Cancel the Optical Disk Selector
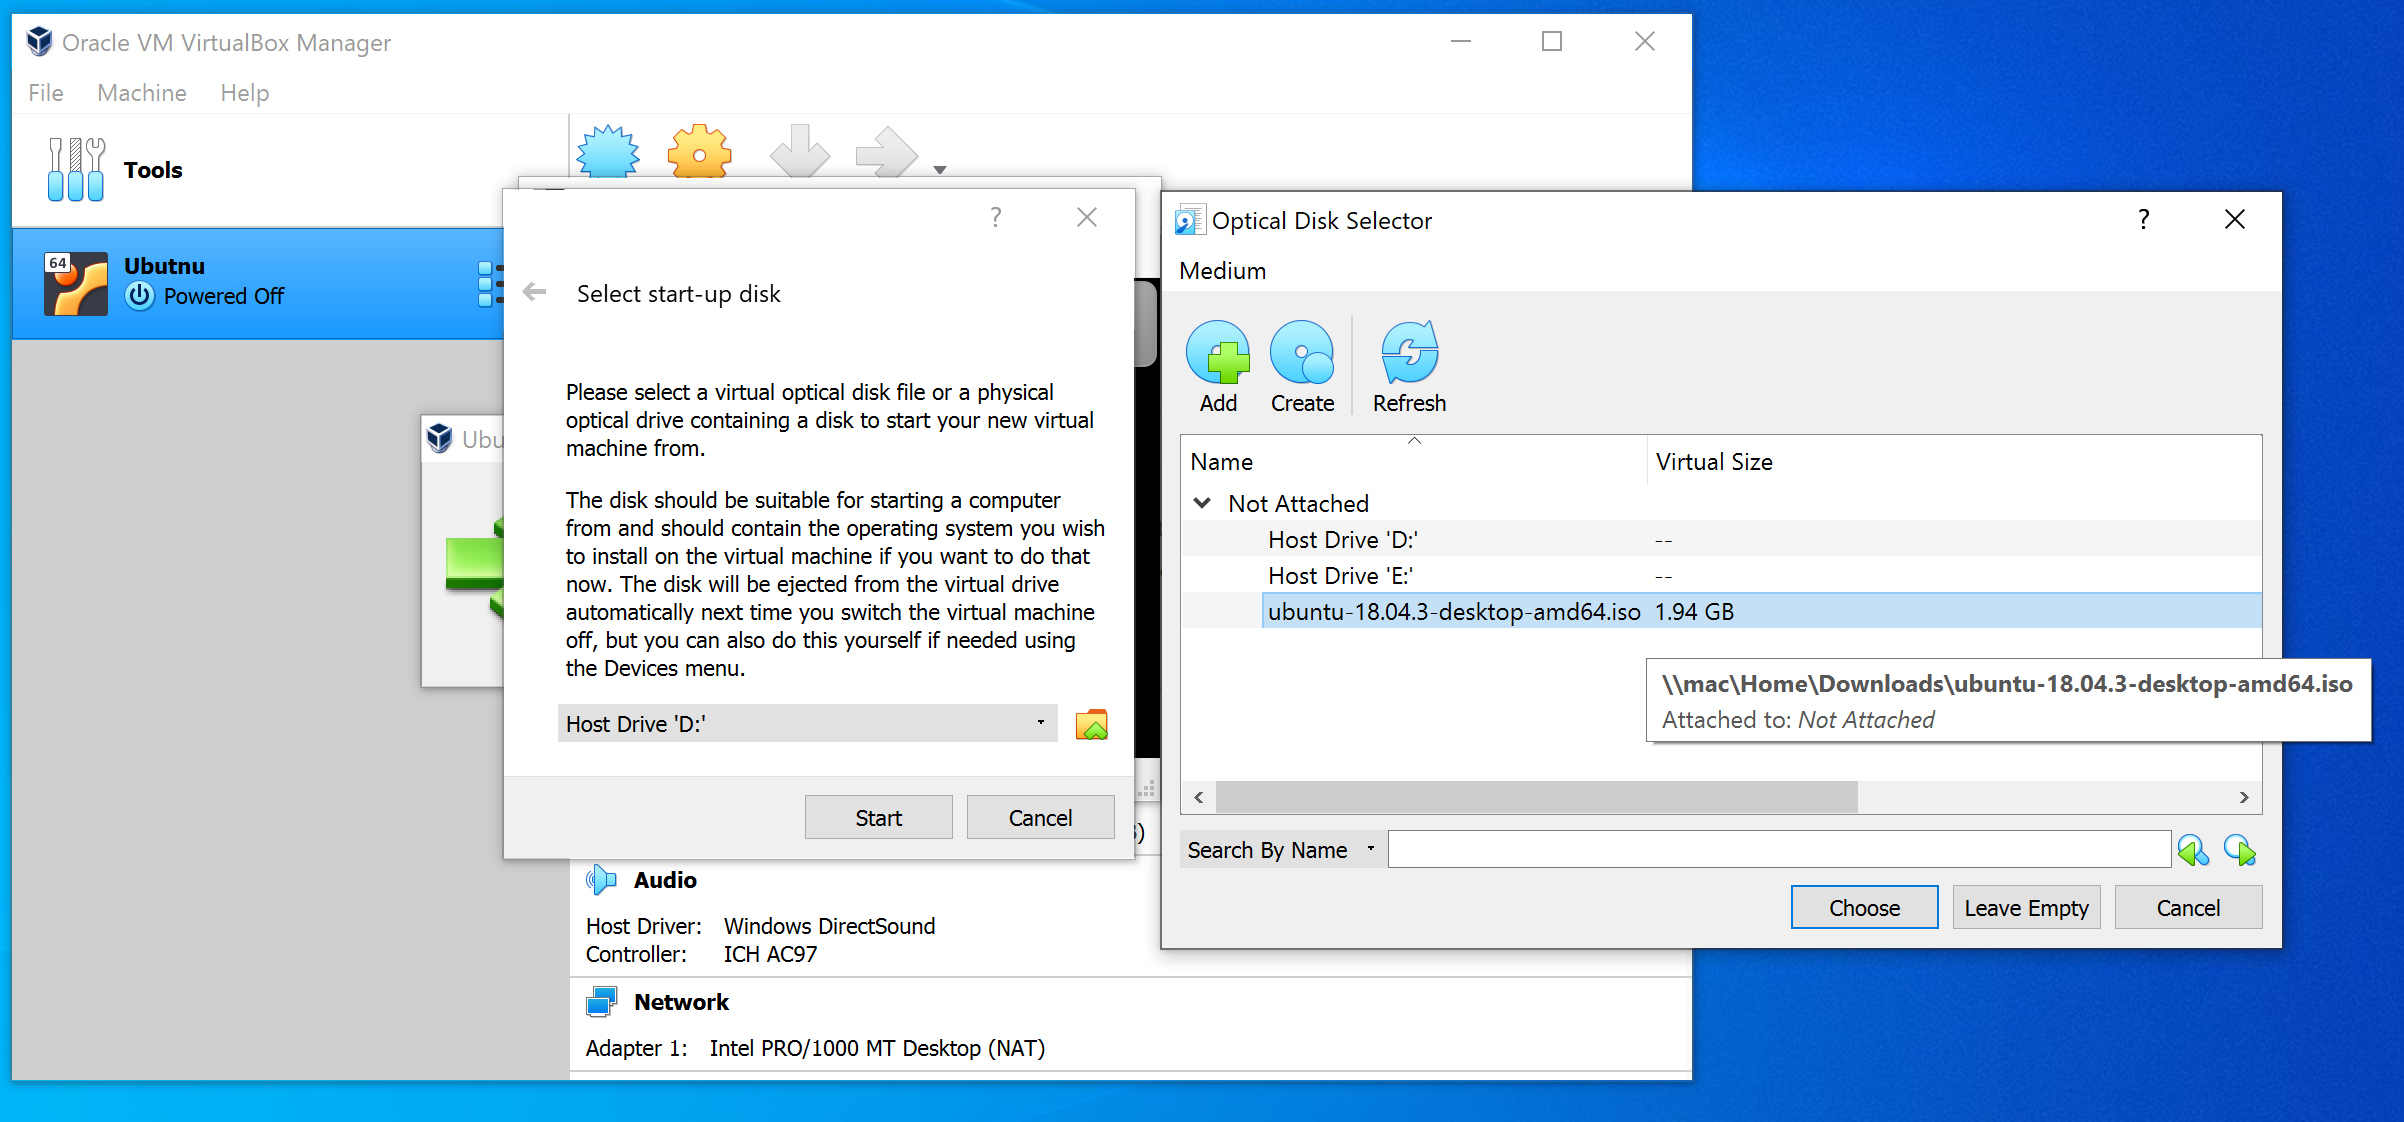This screenshot has width=2404, height=1122. [x=2188, y=908]
